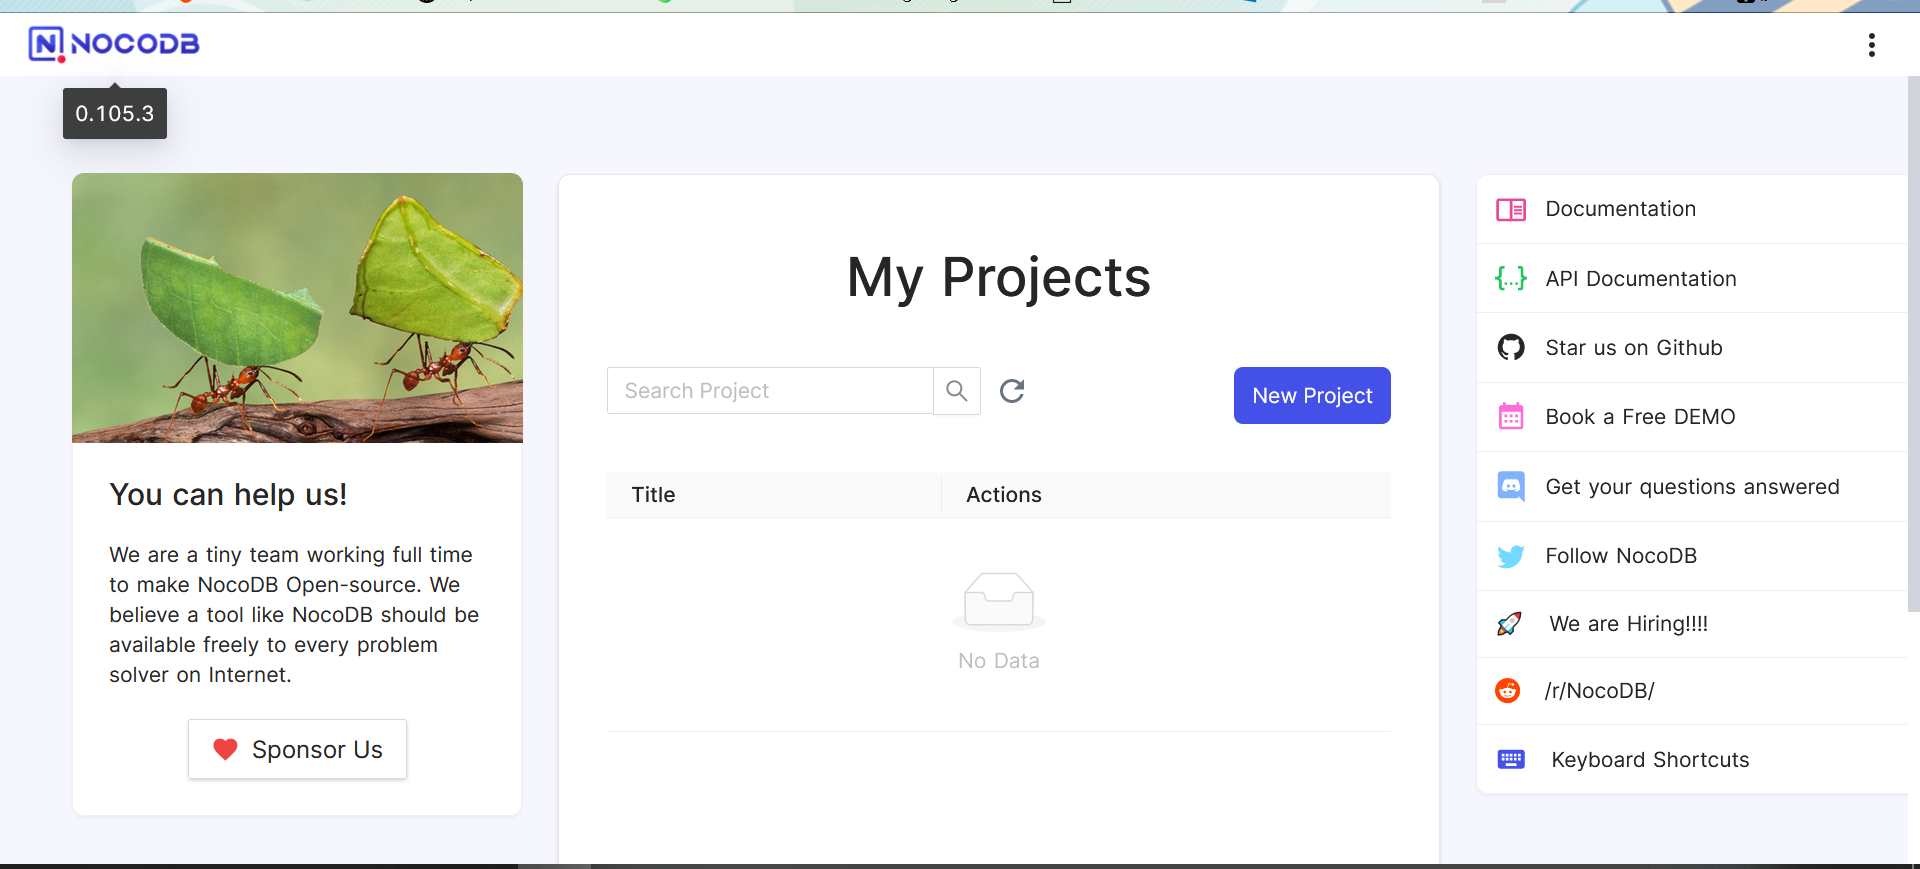Click the search magnifier icon
1920x869 pixels.
pyautogui.click(x=957, y=391)
